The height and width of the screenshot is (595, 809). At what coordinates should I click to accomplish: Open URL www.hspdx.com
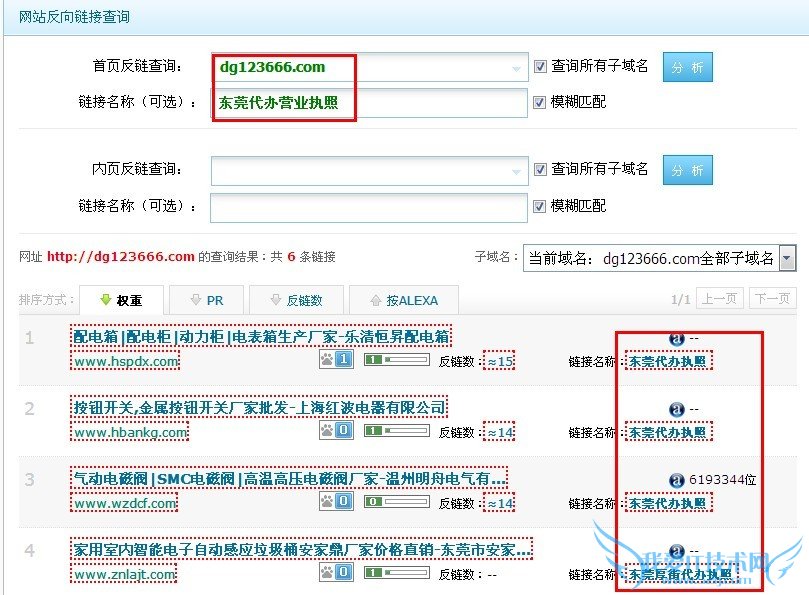click(x=125, y=361)
